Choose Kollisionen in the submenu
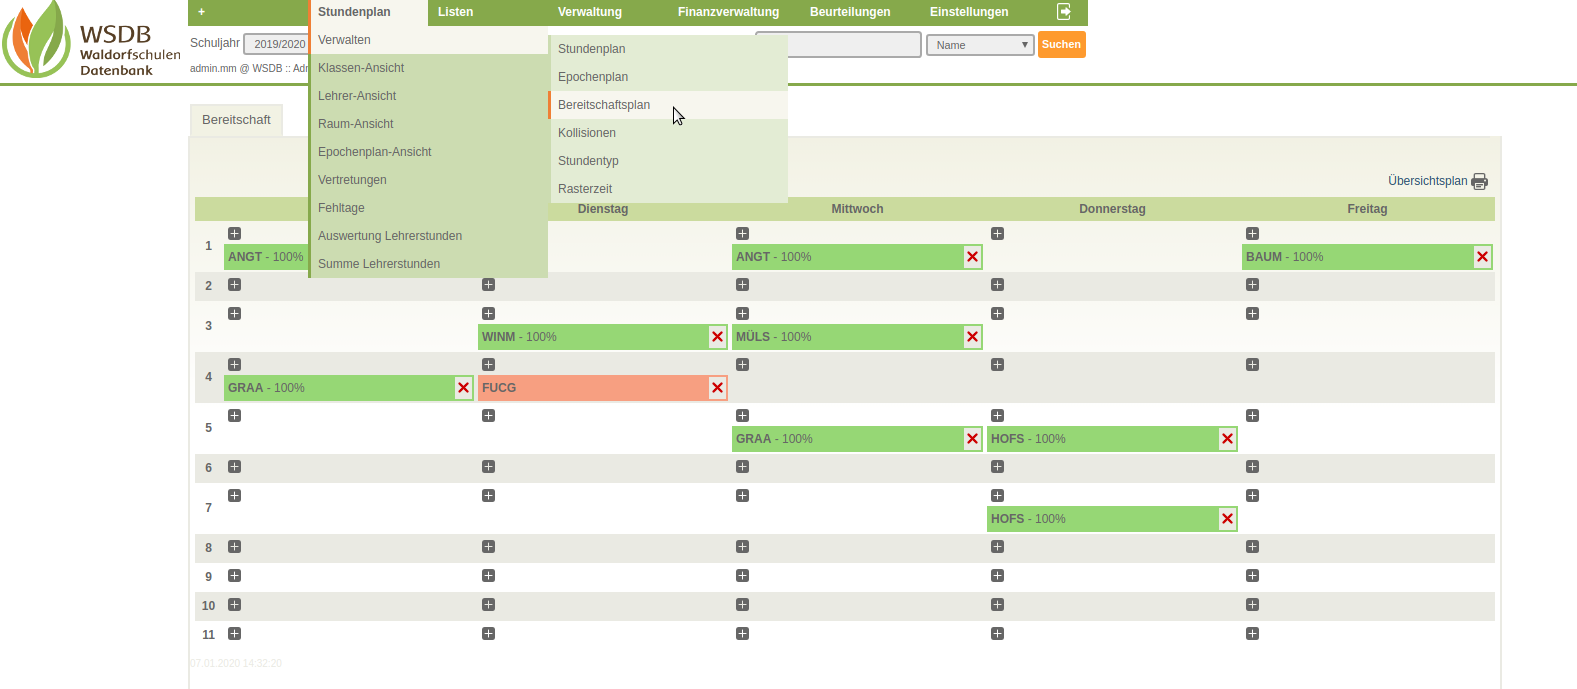1577x689 pixels. pyautogui.click(x=587, y=133)
